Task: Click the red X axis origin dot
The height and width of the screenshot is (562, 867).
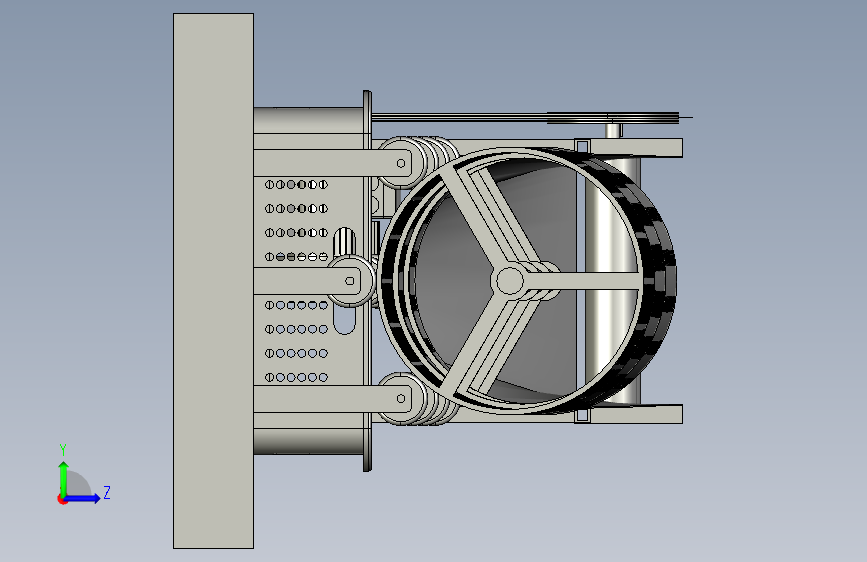Action: (62, 500)
